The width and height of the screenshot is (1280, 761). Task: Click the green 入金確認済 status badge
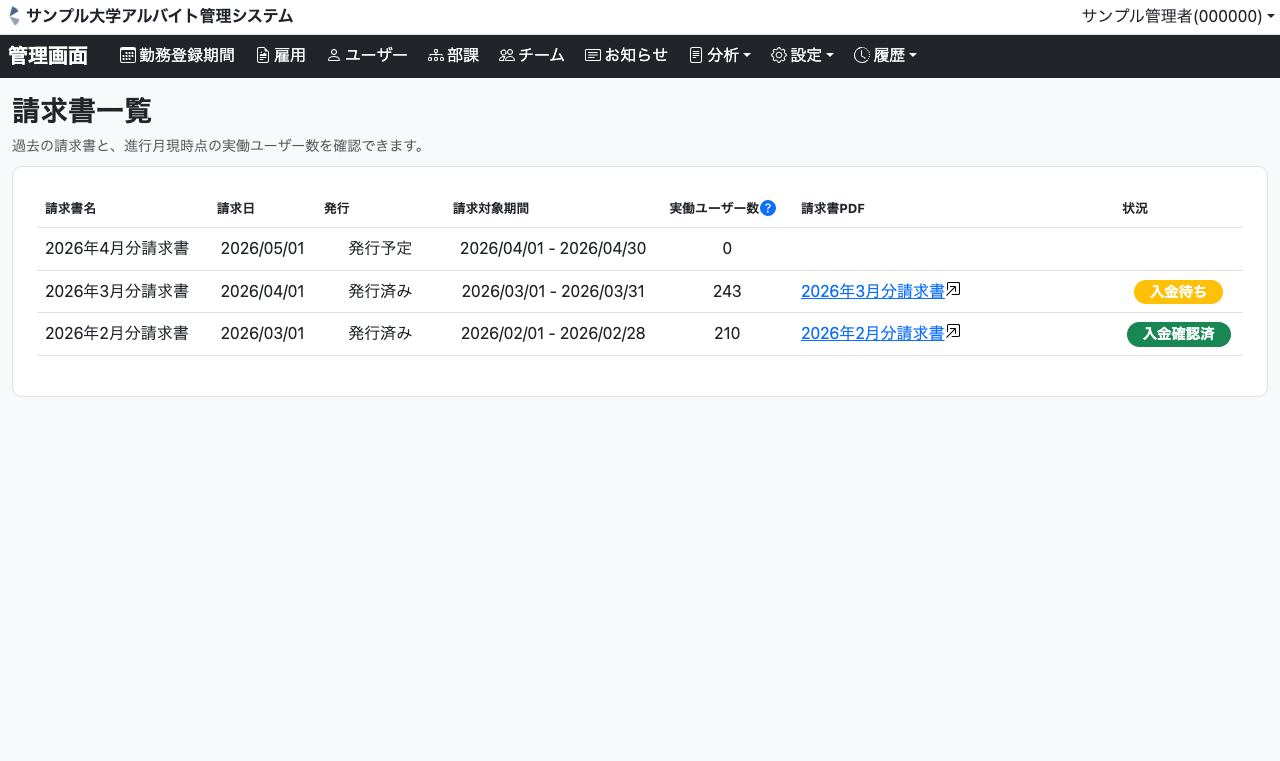click(x=1178, y=334)
